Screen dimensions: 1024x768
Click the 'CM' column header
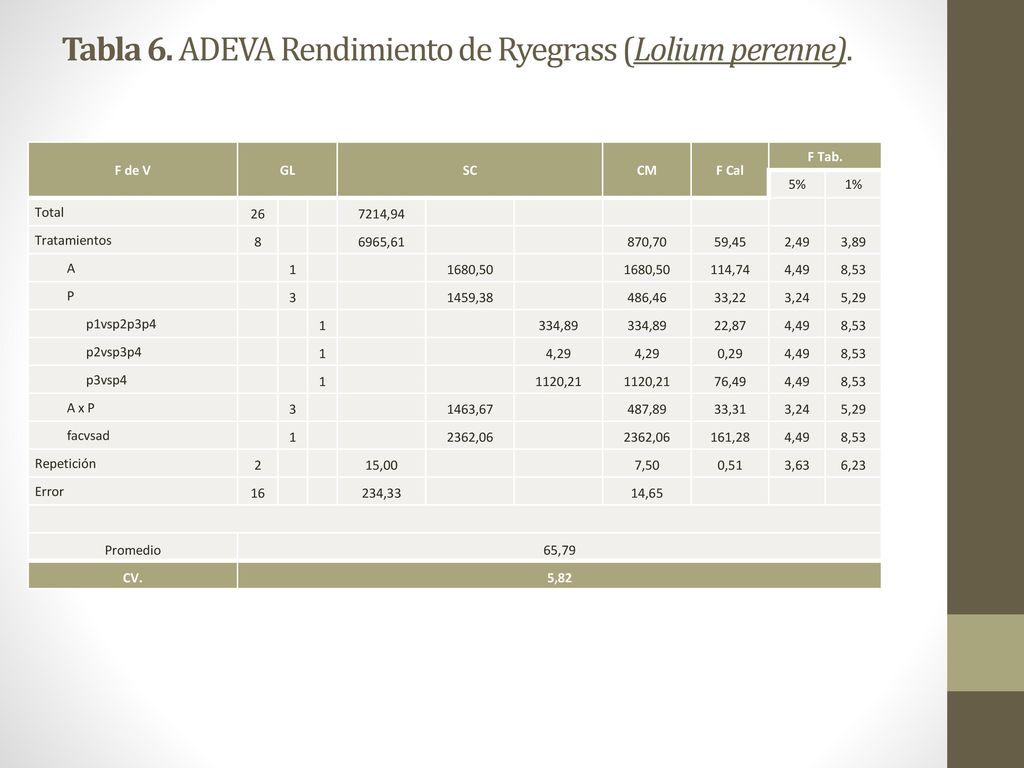647,170
